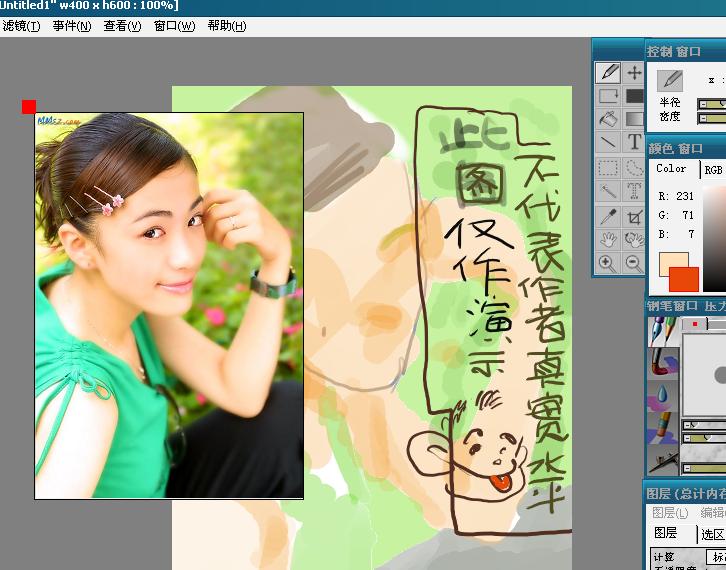
Task: Choose the fountain pen and pencil brush
Action: click(663, 331)
